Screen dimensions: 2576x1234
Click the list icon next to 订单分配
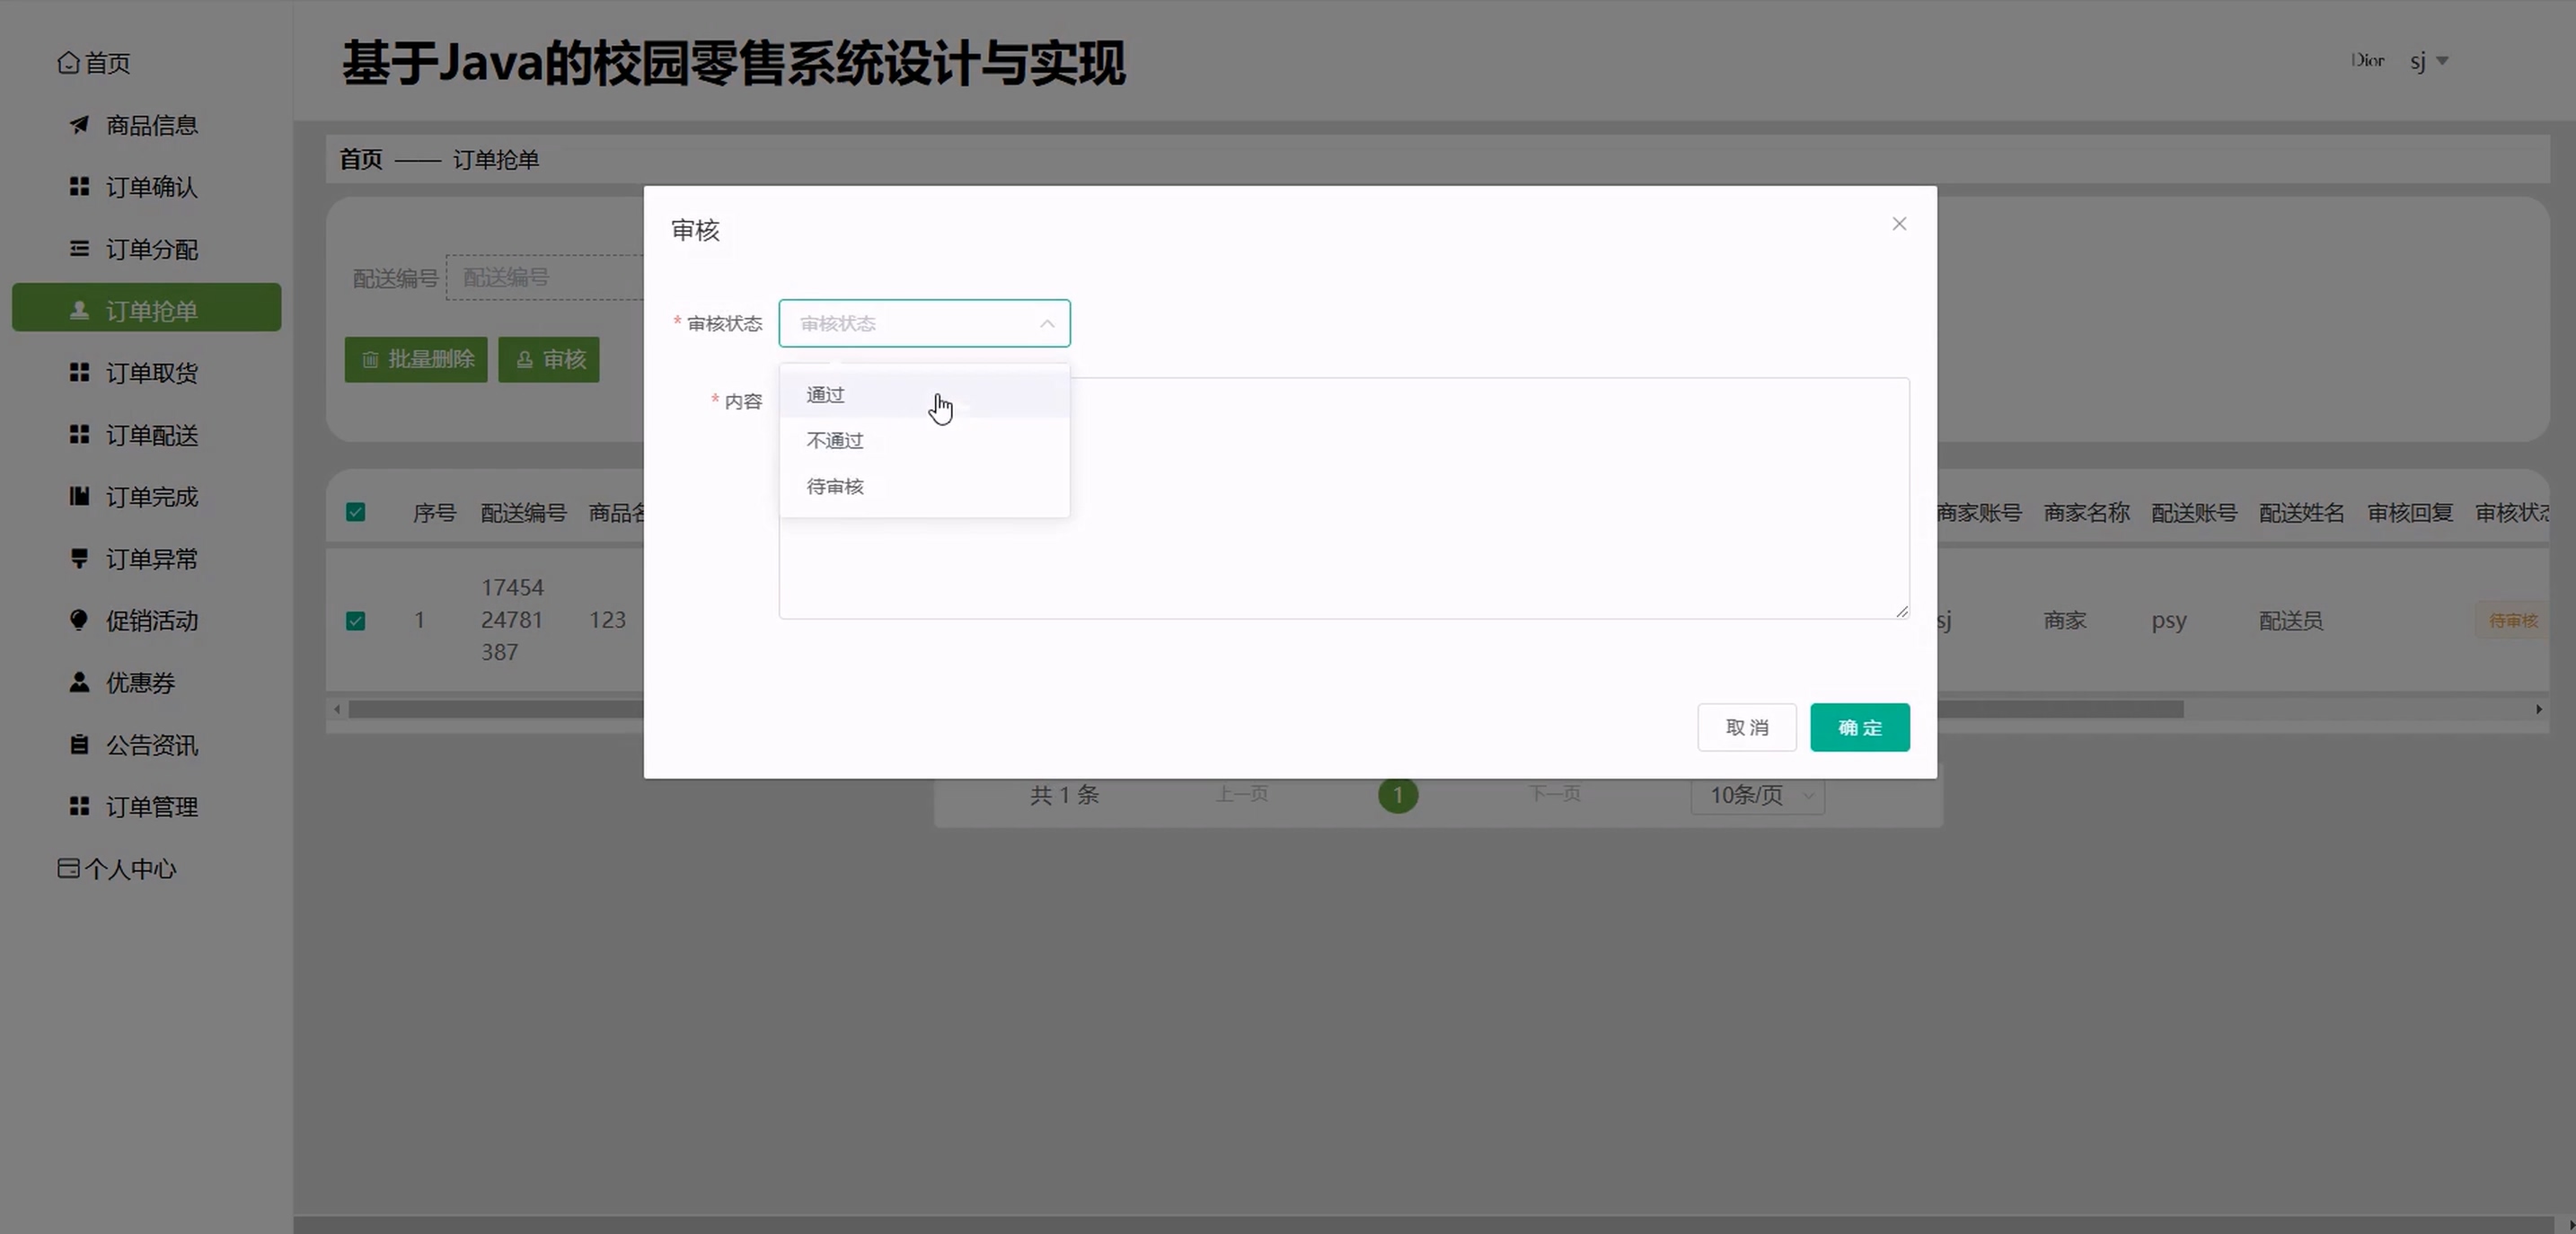pyautogui.click(x=79, y=249)
